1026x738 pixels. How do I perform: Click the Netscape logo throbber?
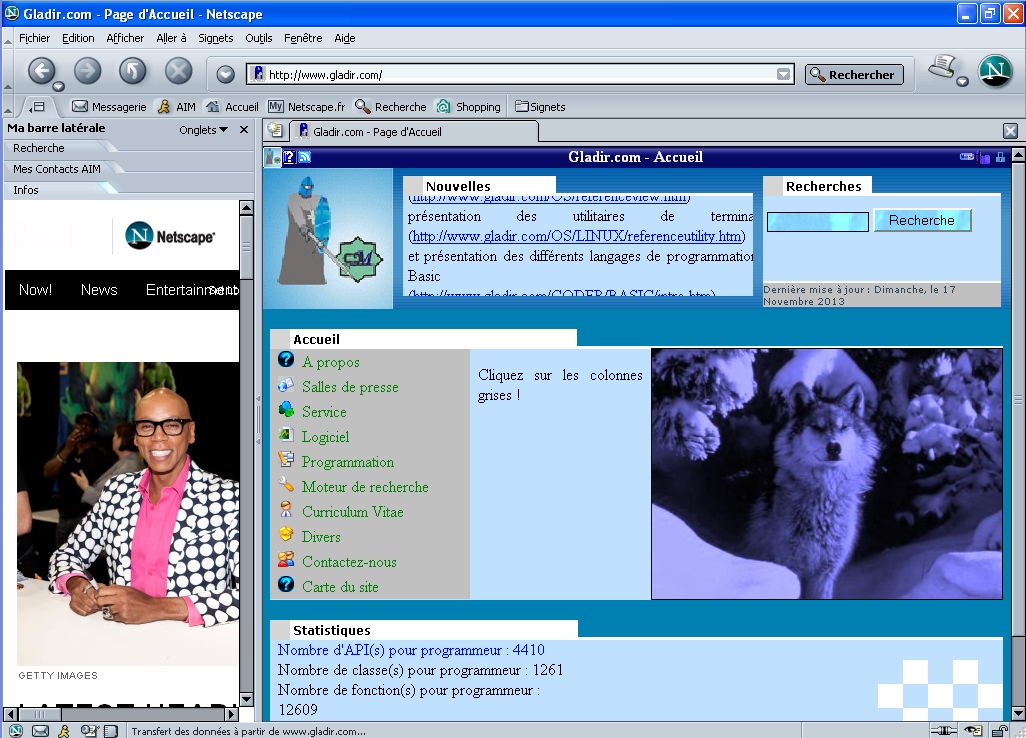click(x=994, y=72)
